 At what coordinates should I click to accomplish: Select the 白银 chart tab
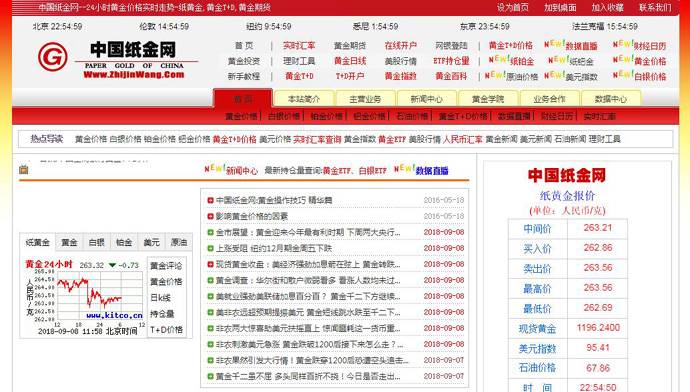pos(96,242)
